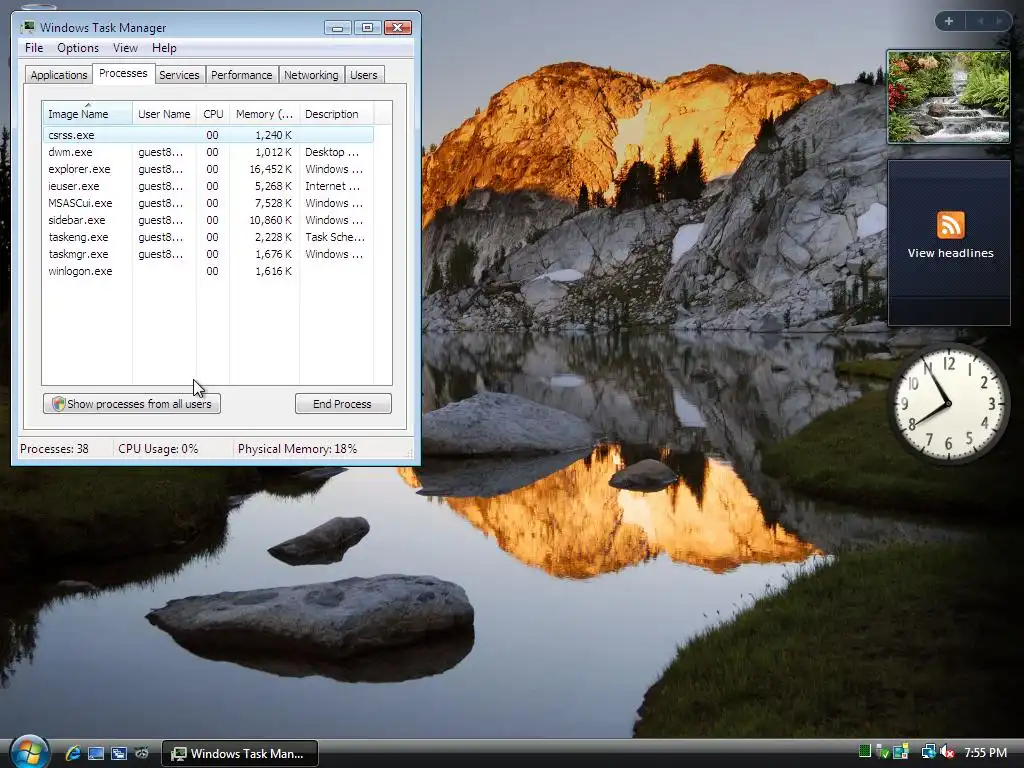Viewport: 1024px width, 768px height.
Task: Click the RSS feed icon in gadget
Action: [950, 225]
